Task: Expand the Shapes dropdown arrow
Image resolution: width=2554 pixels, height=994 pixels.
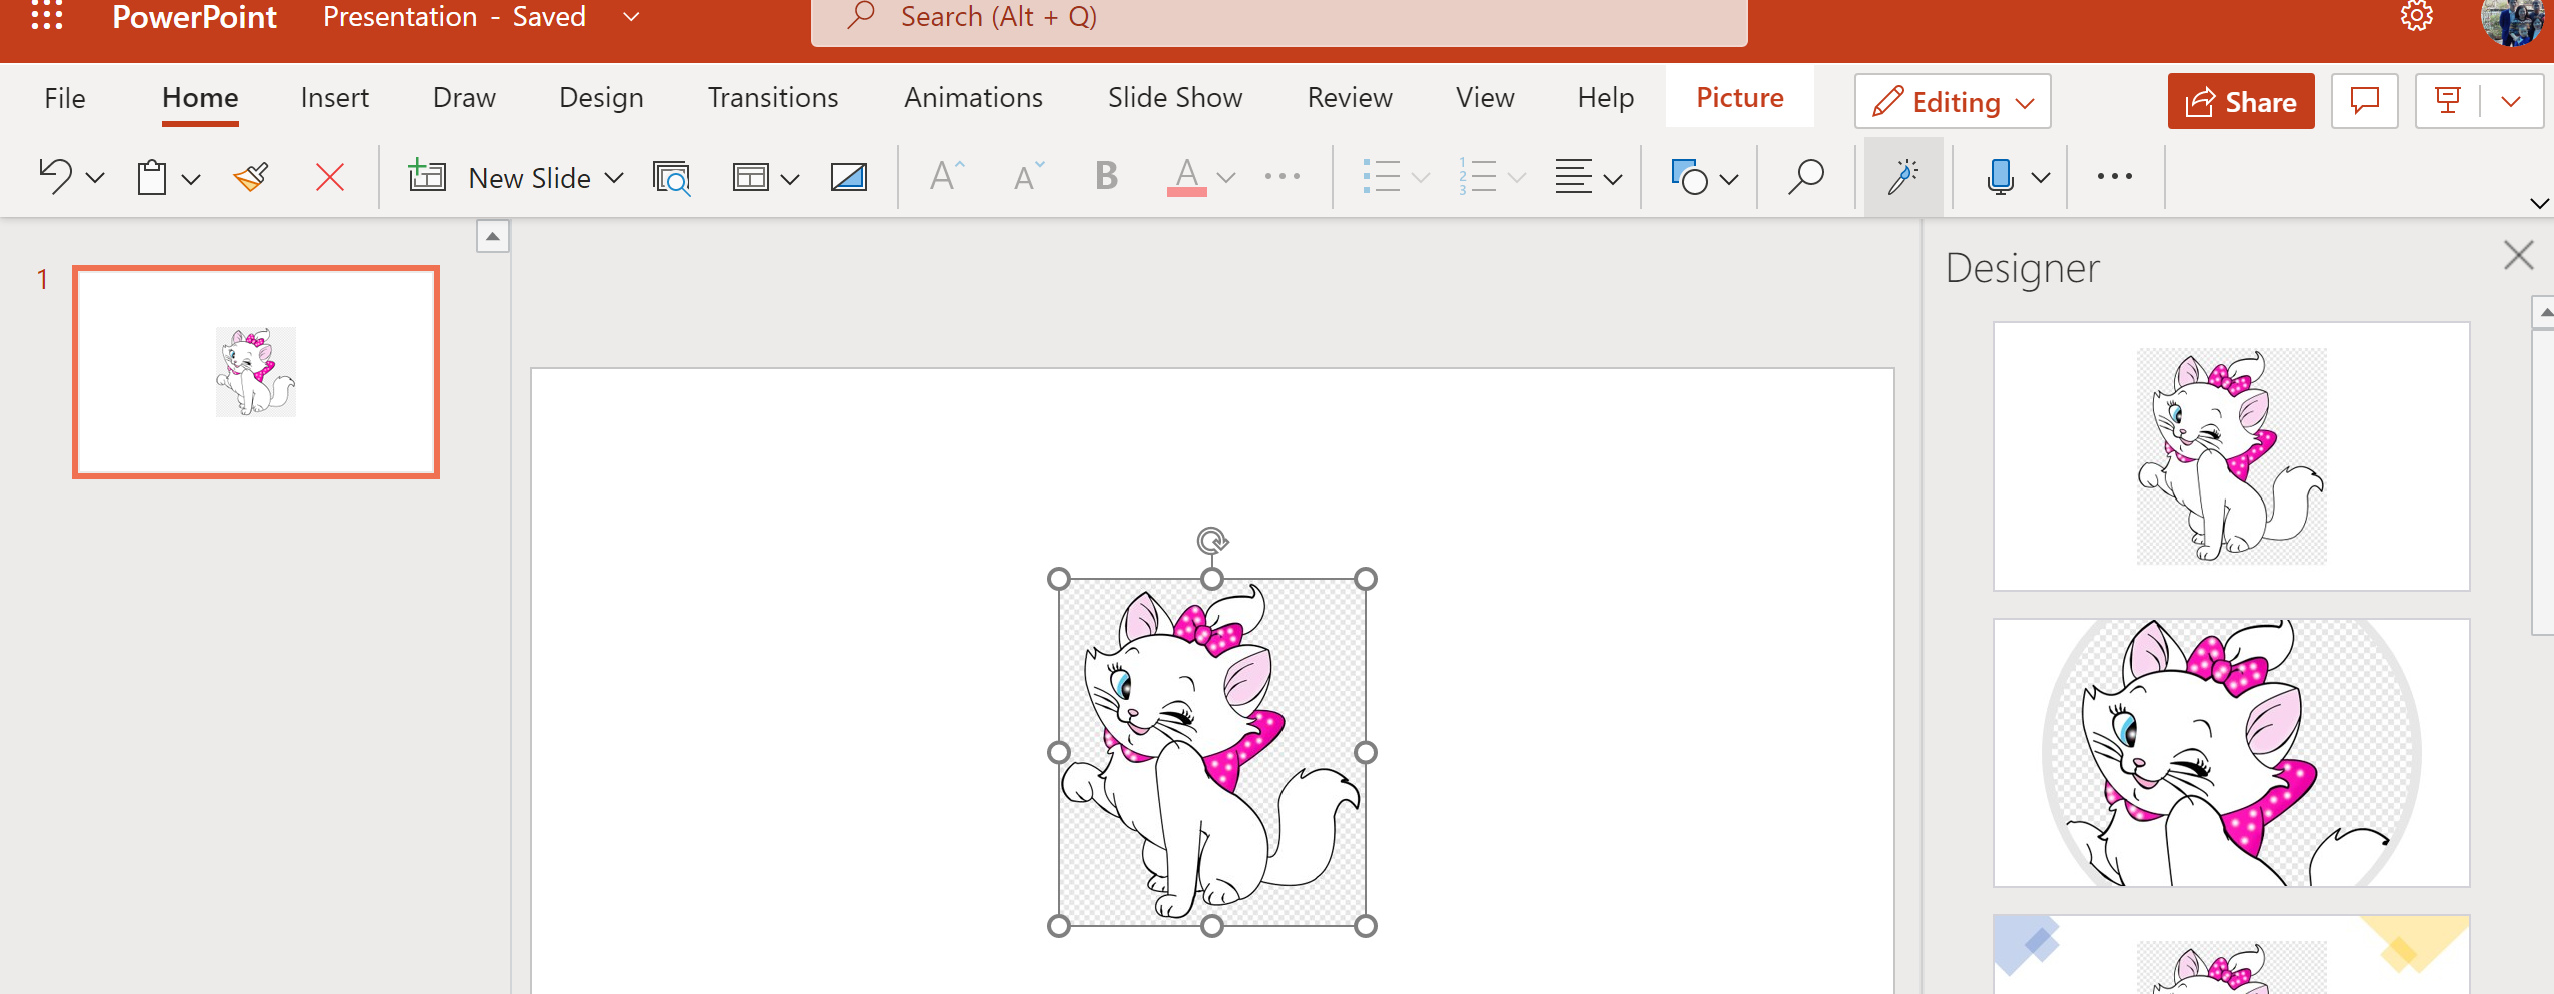Action: tap(1729, 179)
